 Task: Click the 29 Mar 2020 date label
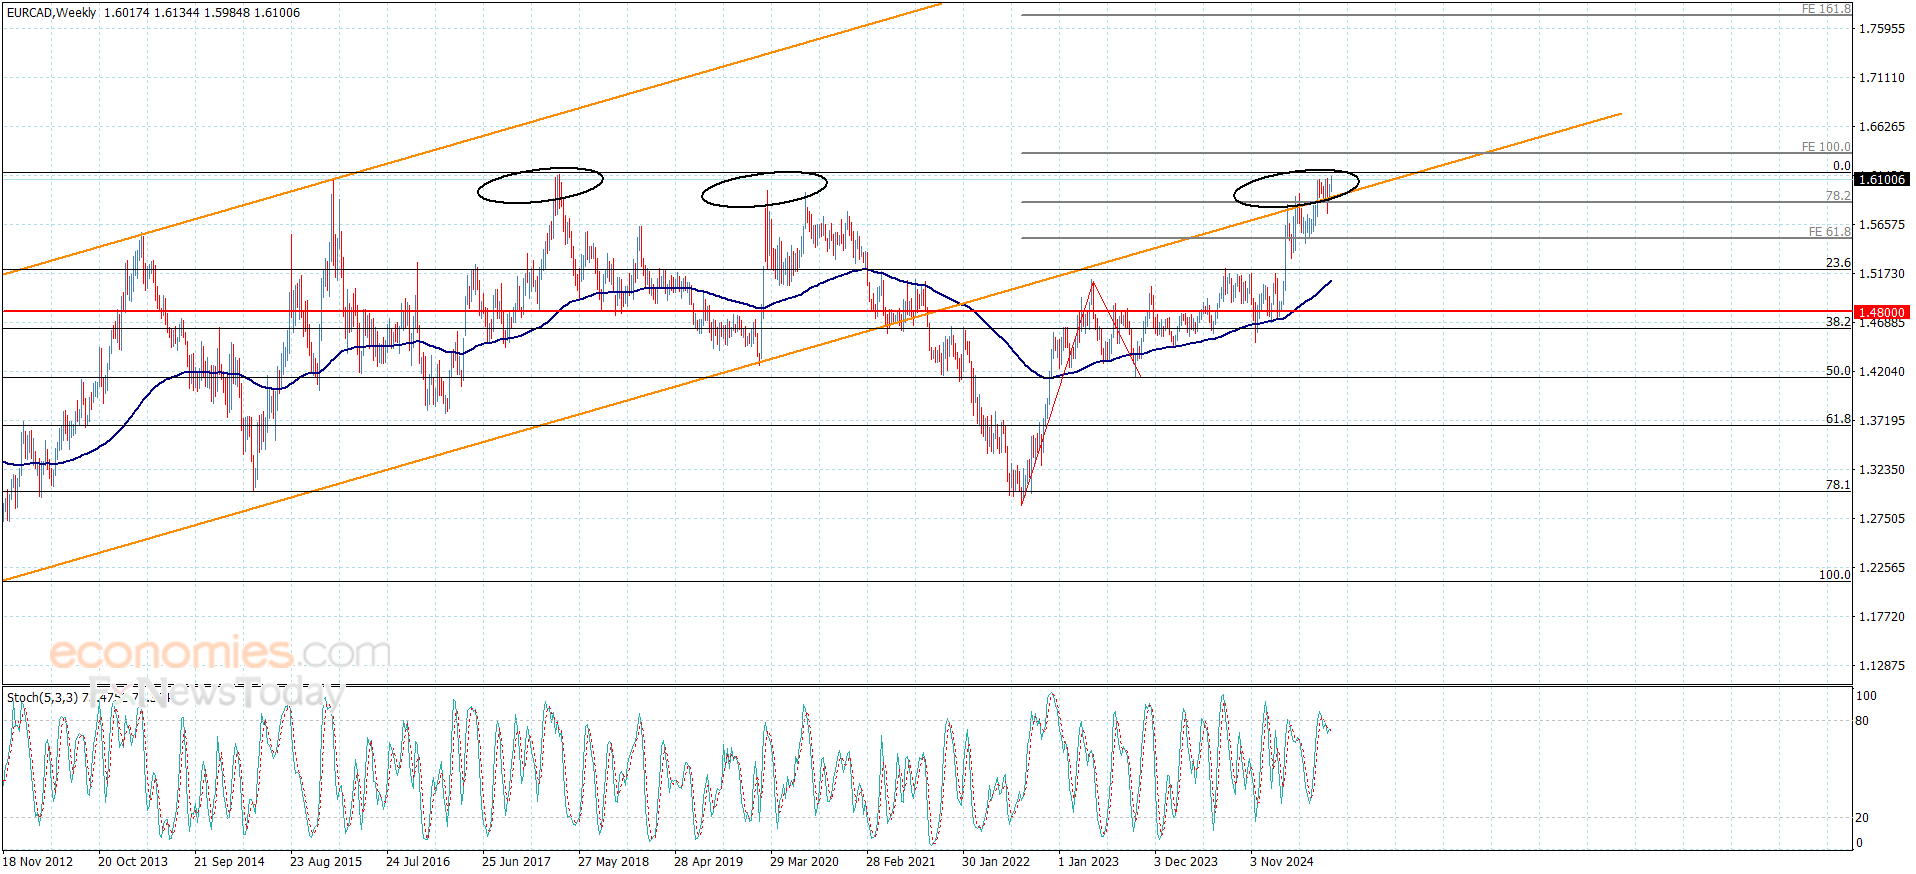(804, 862)
